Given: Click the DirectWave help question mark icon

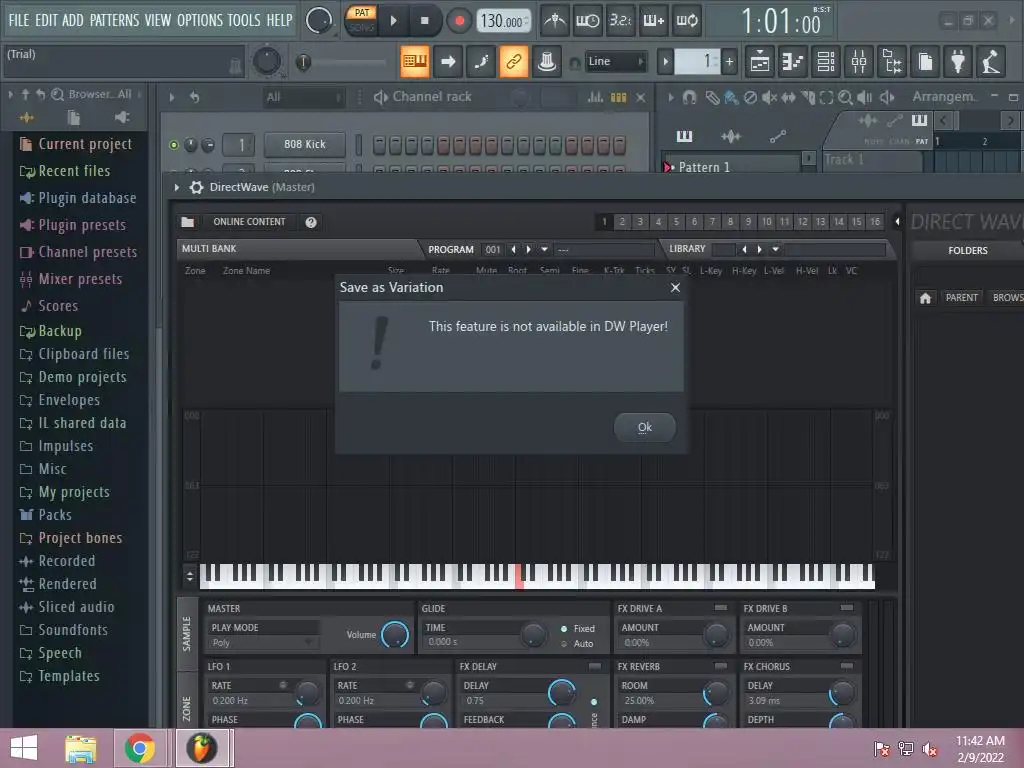Looking at the screenshot, I should 311,222.
